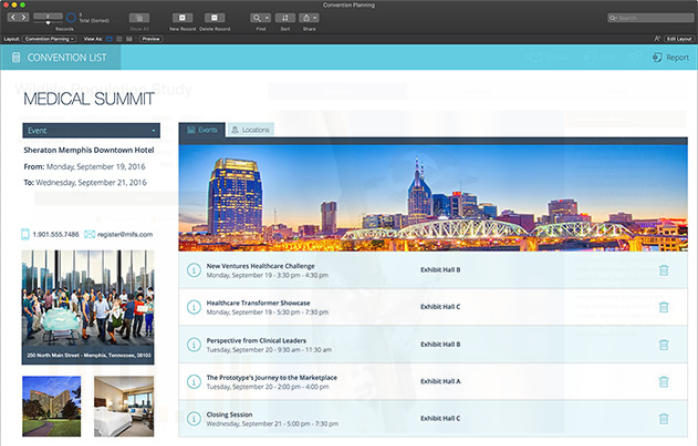Select 'New Ventures Healthcare Challenge' title
698x446 pixels.
click(x=260, y=266)
